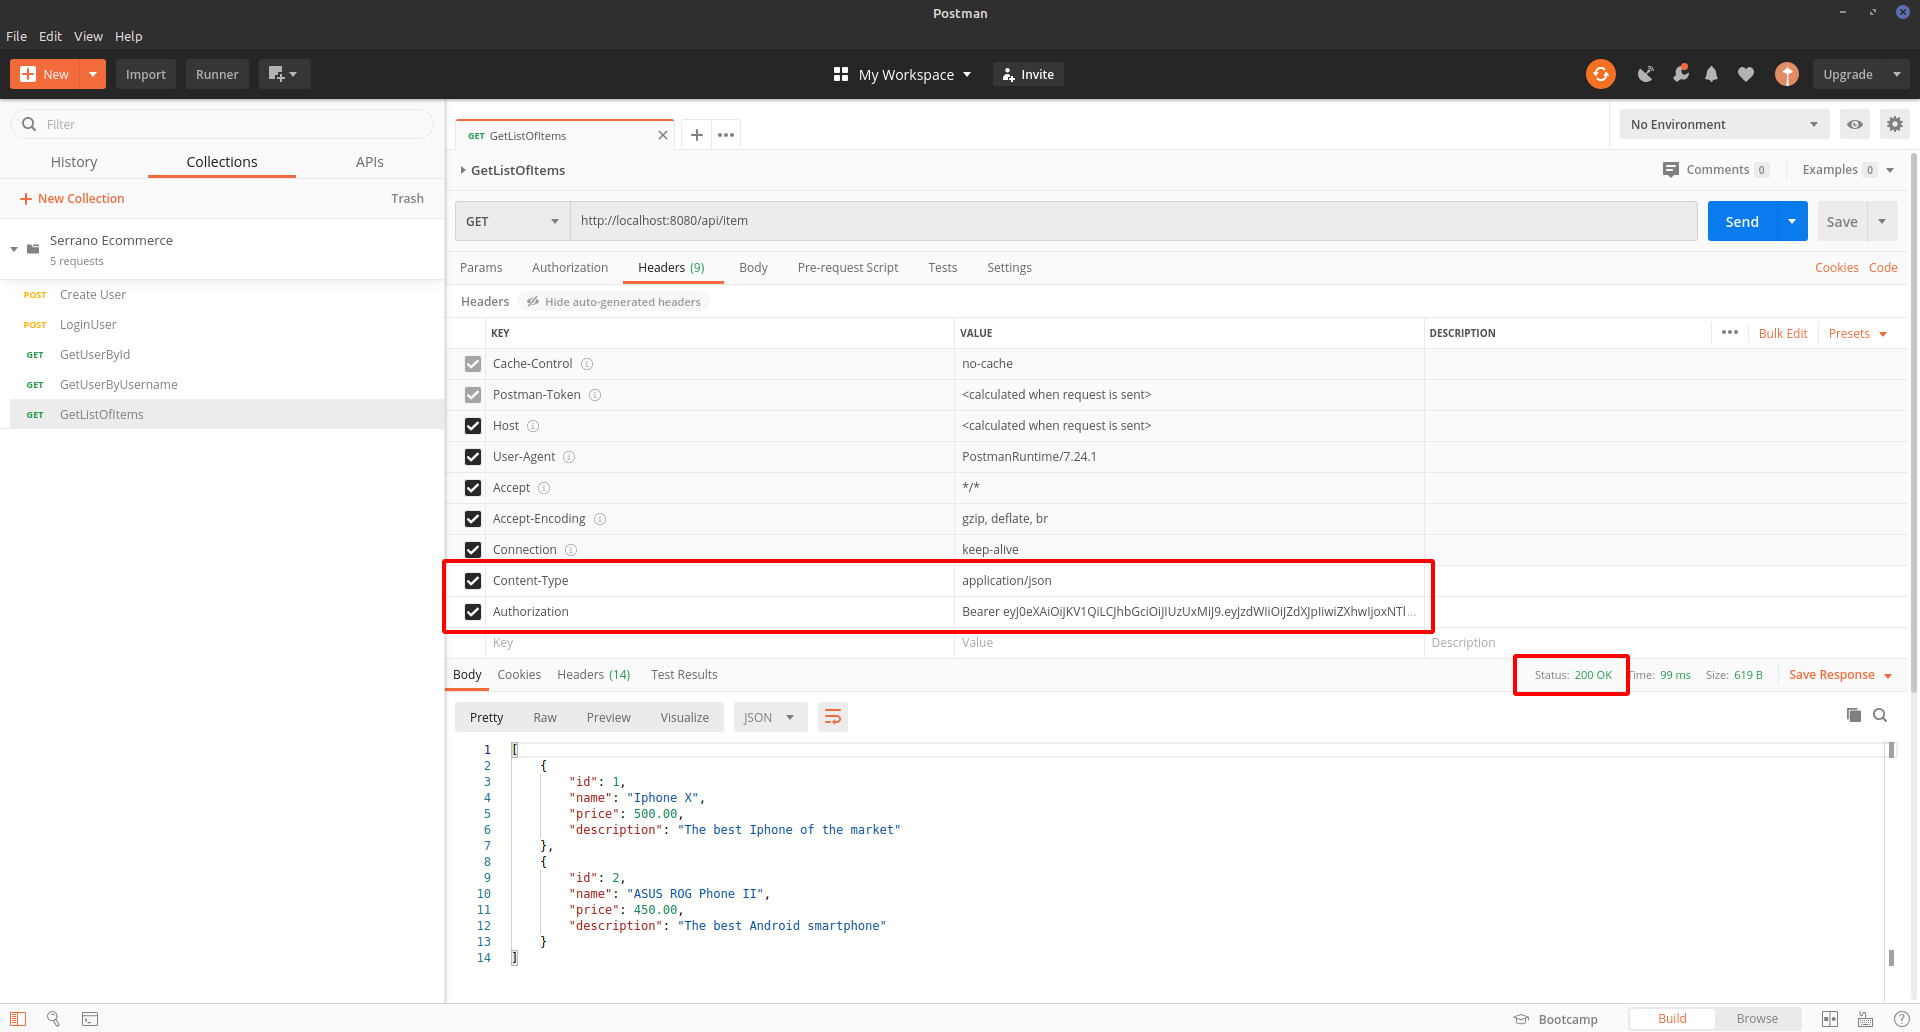Close the GetListOfItems tab
This screenshot has width=1920, height=1032.
663,136
